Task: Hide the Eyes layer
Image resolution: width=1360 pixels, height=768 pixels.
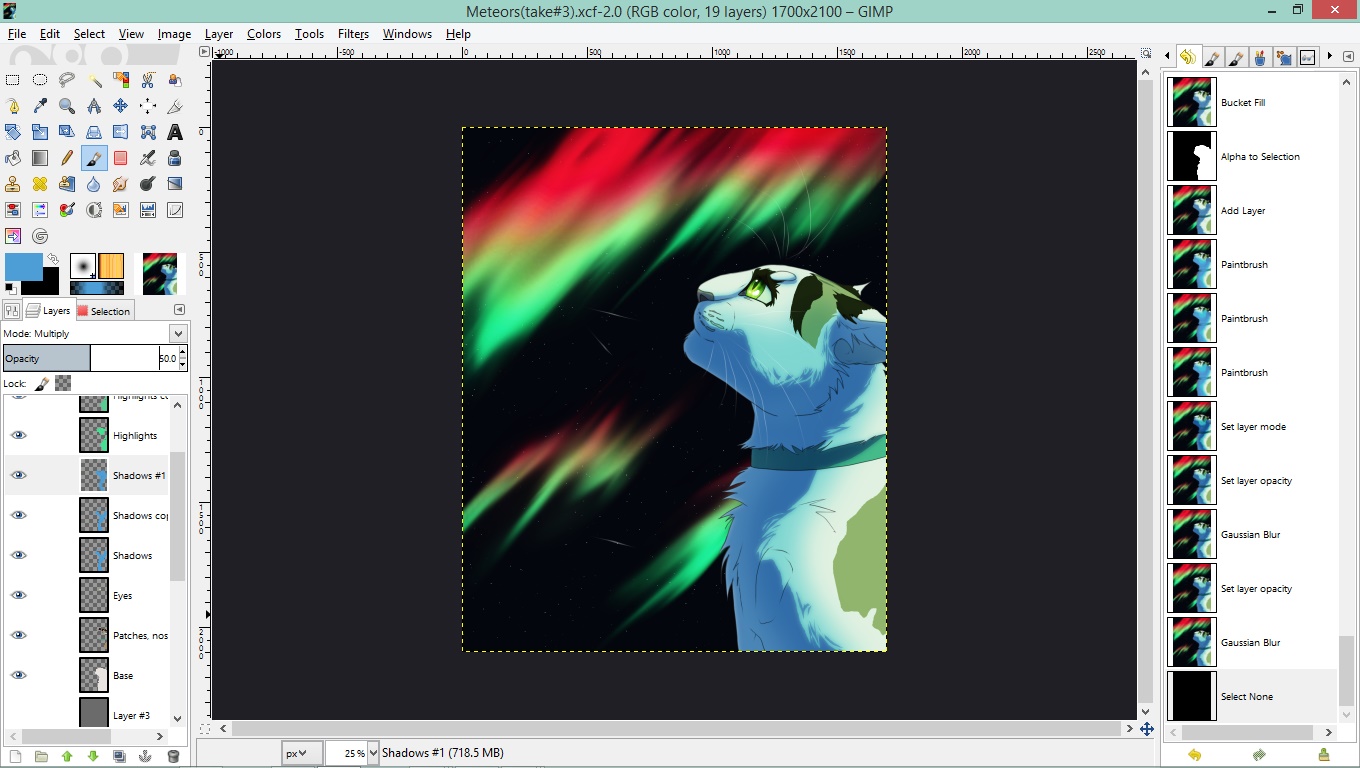Action: (x=18, y=595)
